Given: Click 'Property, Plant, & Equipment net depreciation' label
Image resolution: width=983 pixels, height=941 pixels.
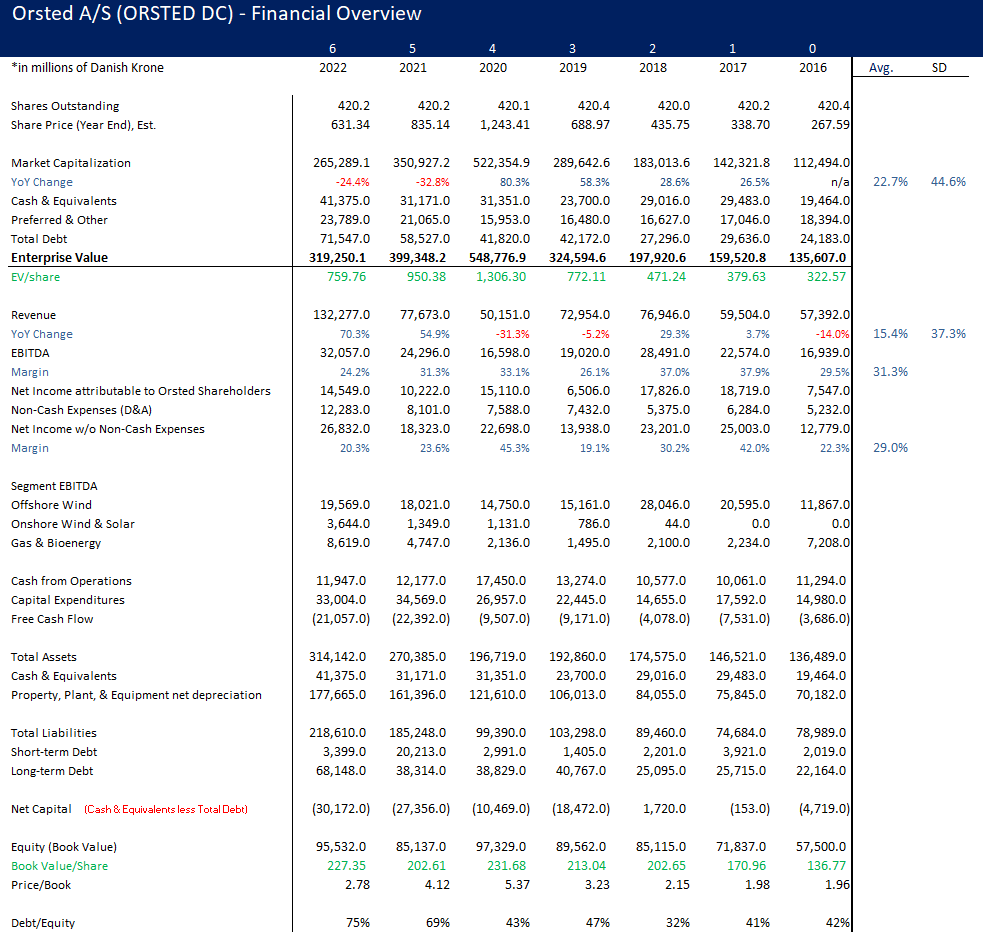Looking at the screenshot, I should pyautogui.click(x=136, y=695).
